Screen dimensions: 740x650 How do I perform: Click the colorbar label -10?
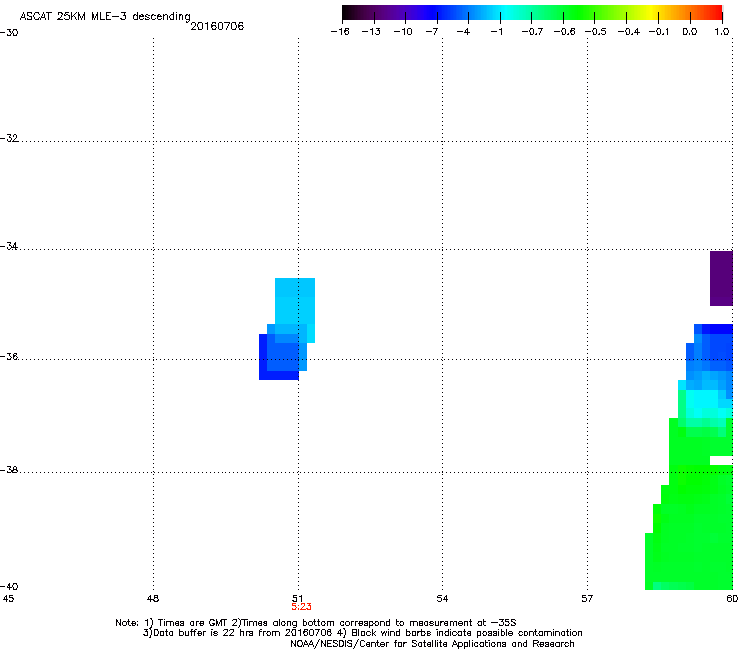coord(403,32)
